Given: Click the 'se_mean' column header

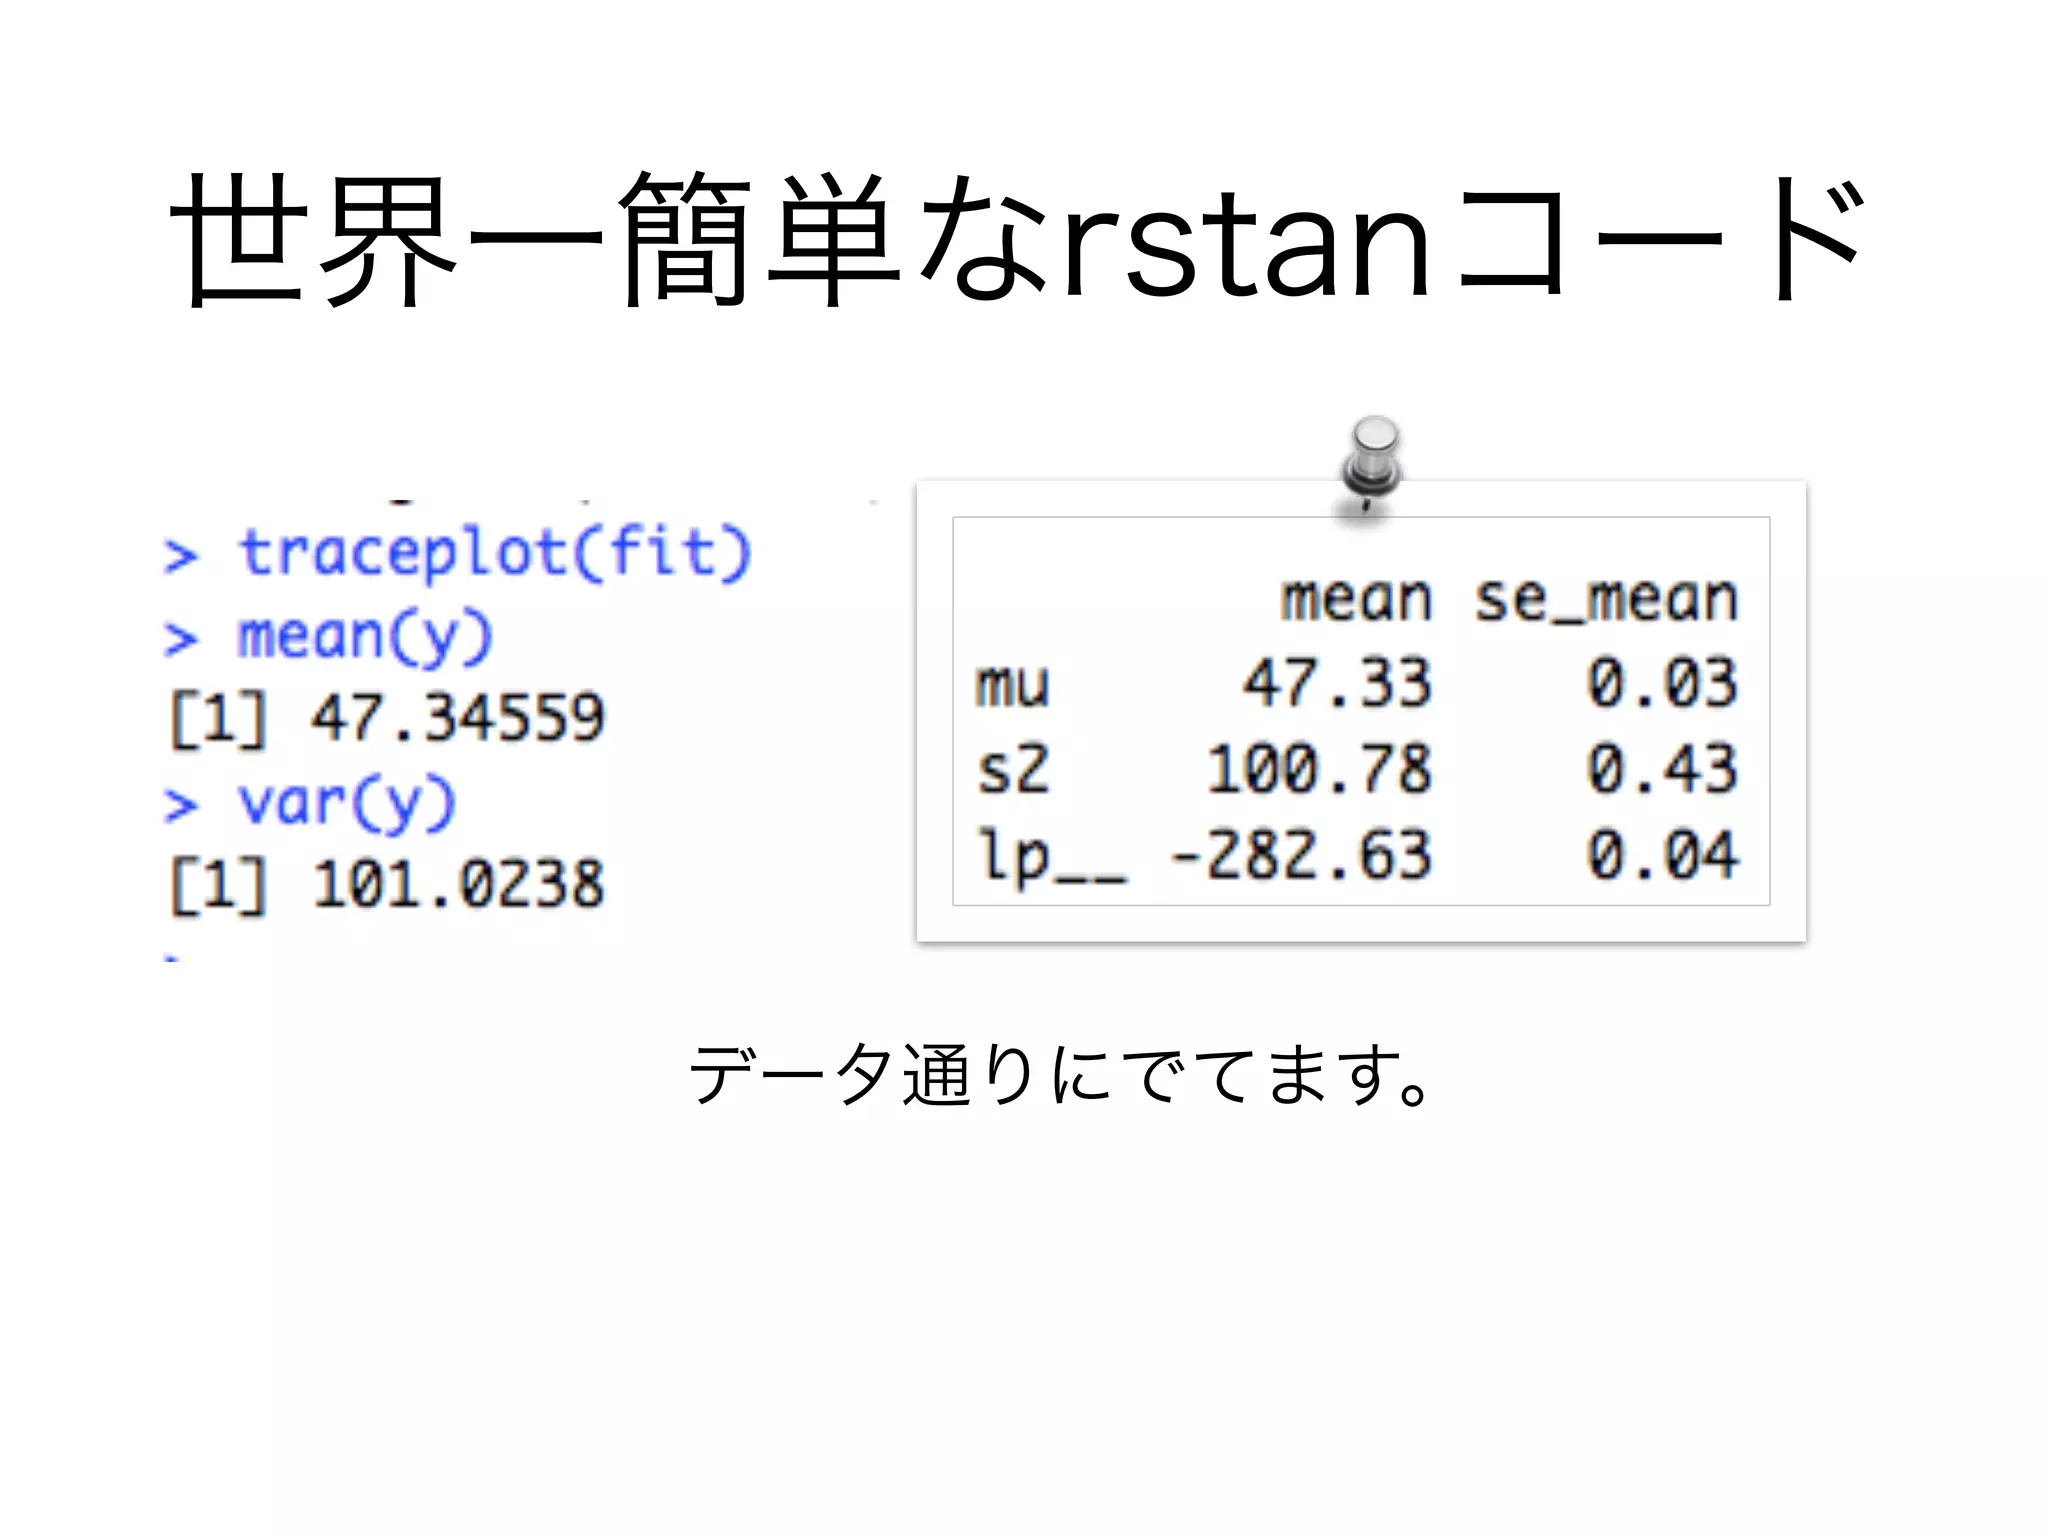Looking at the screenshot, I should click(1607, 600).
